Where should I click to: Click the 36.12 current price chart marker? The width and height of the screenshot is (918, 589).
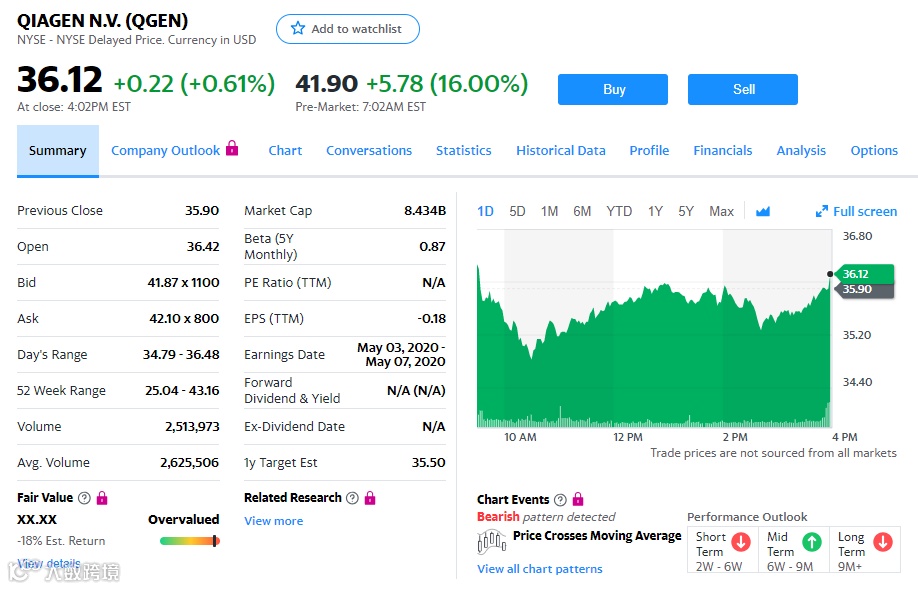click(x=865, y=274)
